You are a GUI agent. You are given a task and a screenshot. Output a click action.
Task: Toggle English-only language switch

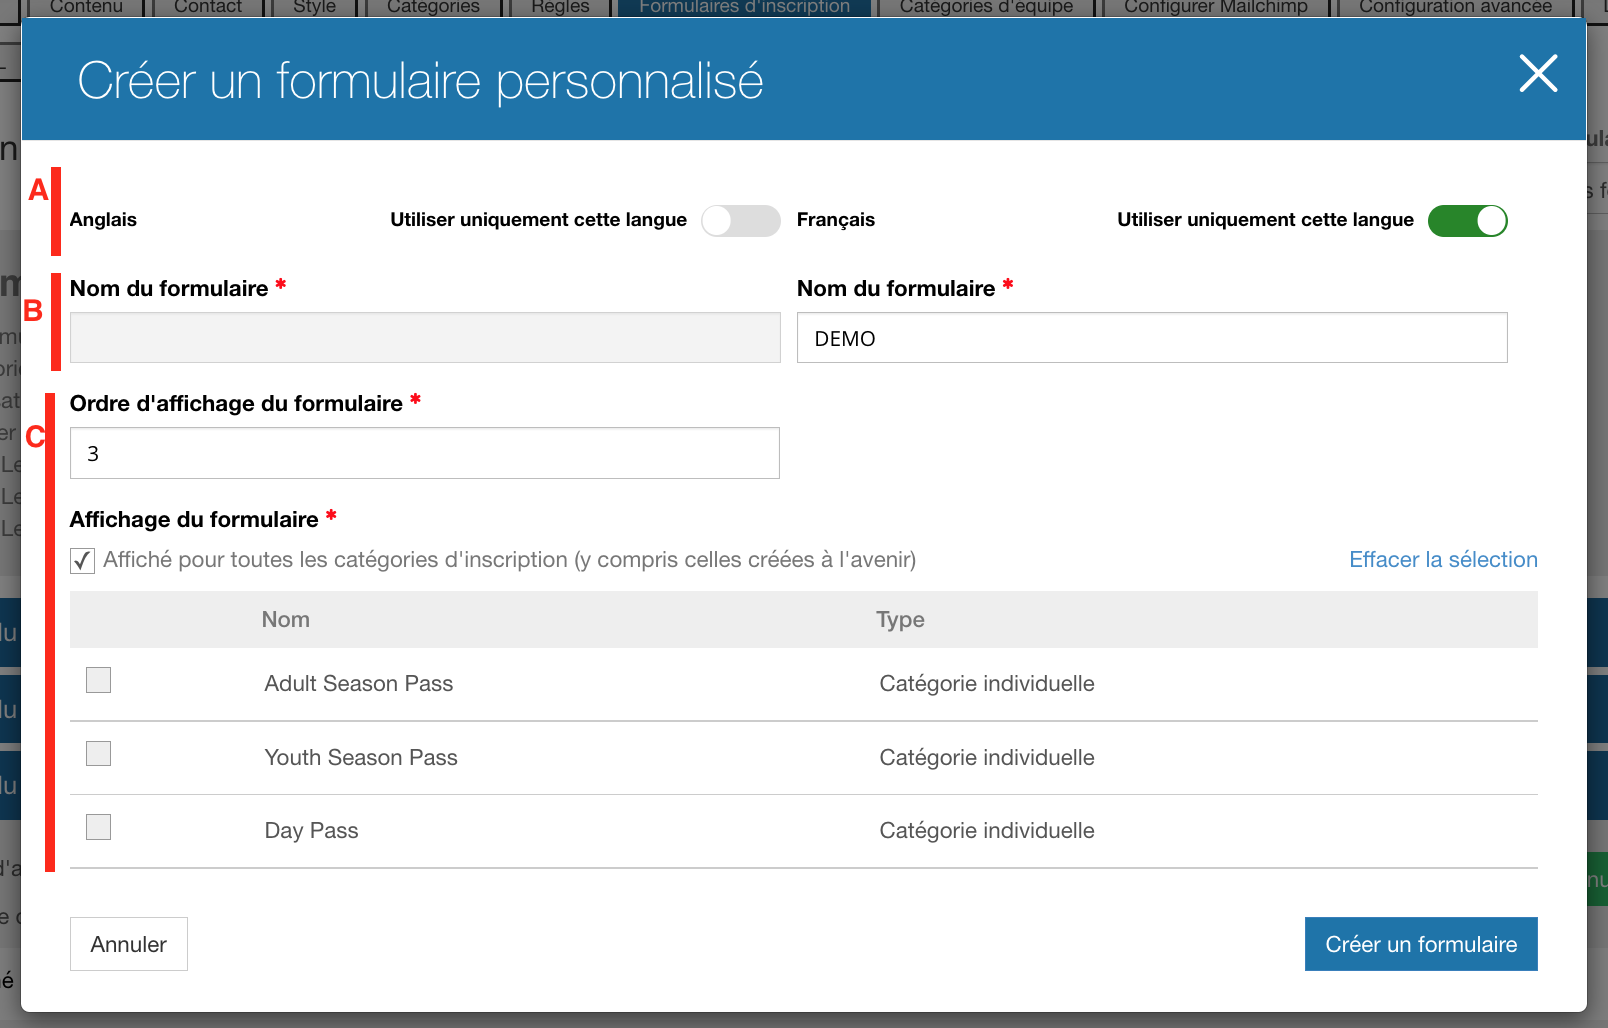tap(740, 221)
